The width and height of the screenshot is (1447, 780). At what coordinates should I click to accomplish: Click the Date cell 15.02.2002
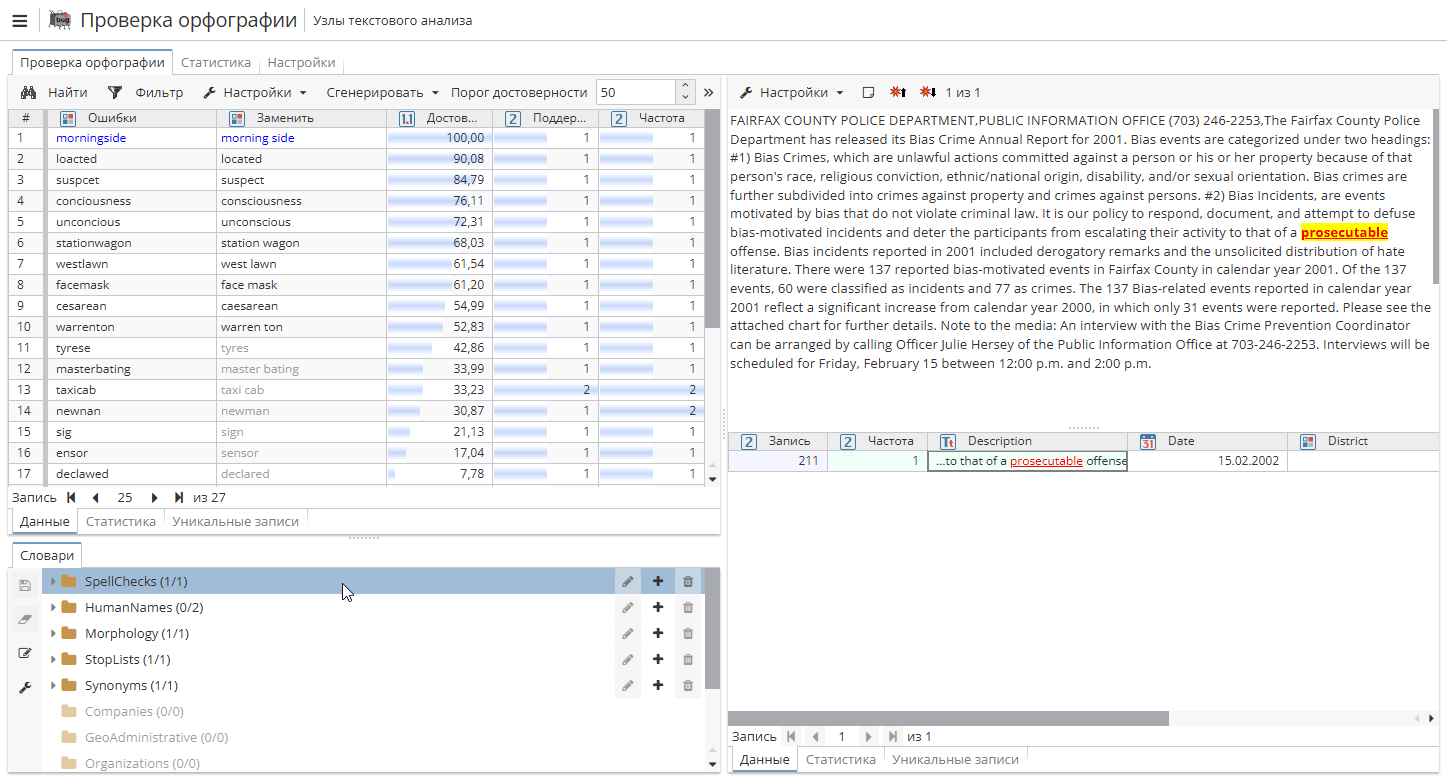click(1208, 461)
